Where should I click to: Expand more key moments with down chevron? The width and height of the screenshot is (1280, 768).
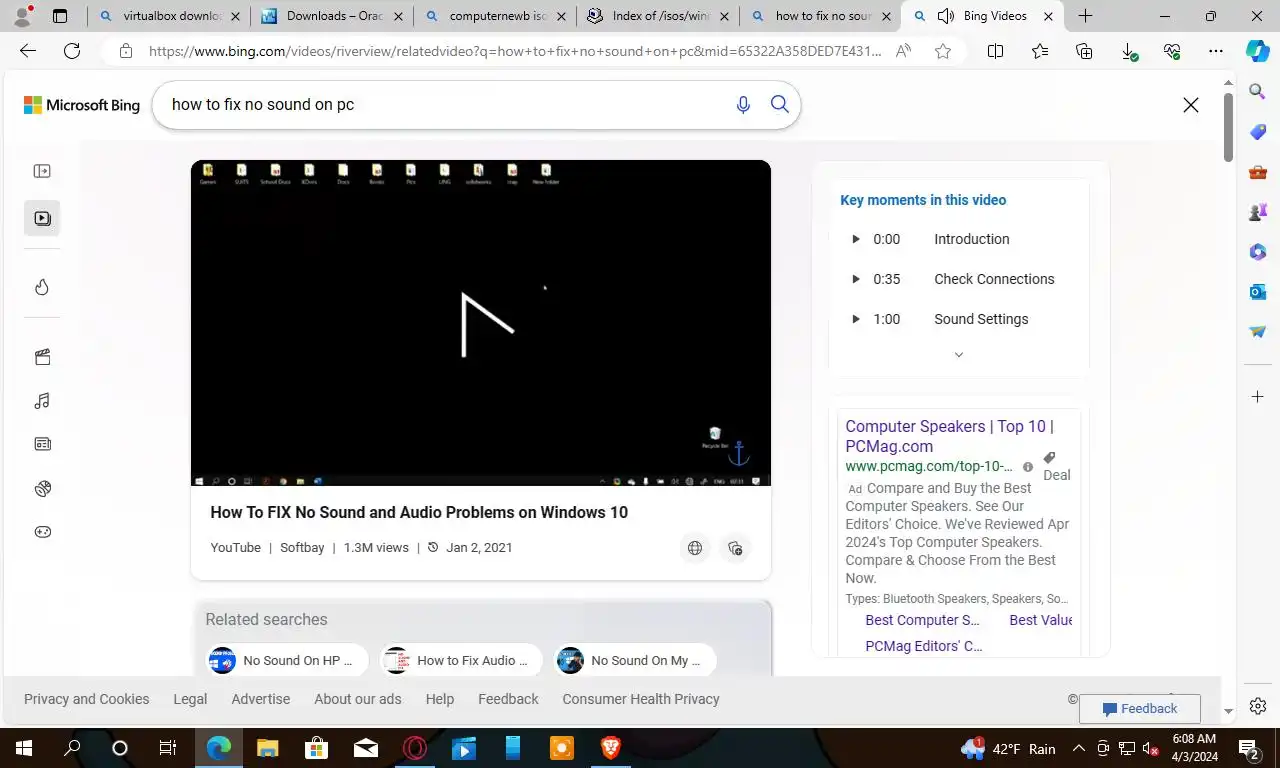(959, 355)
